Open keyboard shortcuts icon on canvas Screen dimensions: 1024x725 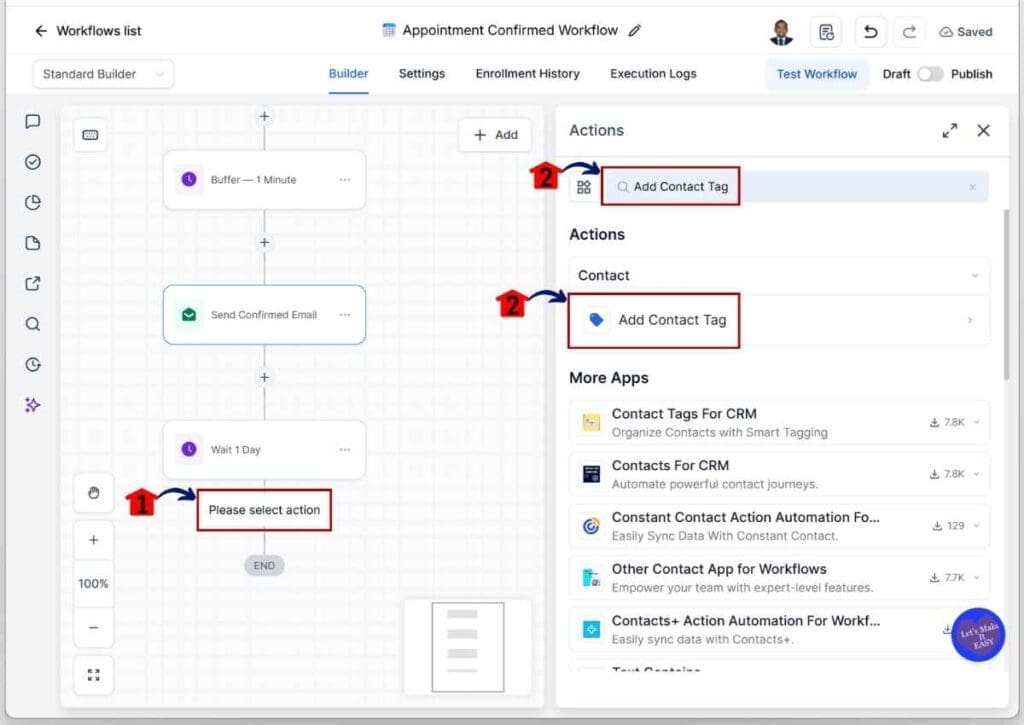click(90, 135)
